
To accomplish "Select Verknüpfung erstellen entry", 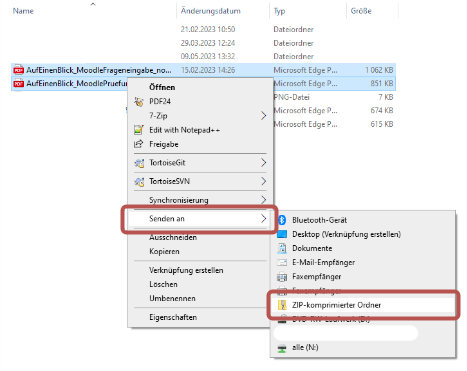I will pos(186,270).
